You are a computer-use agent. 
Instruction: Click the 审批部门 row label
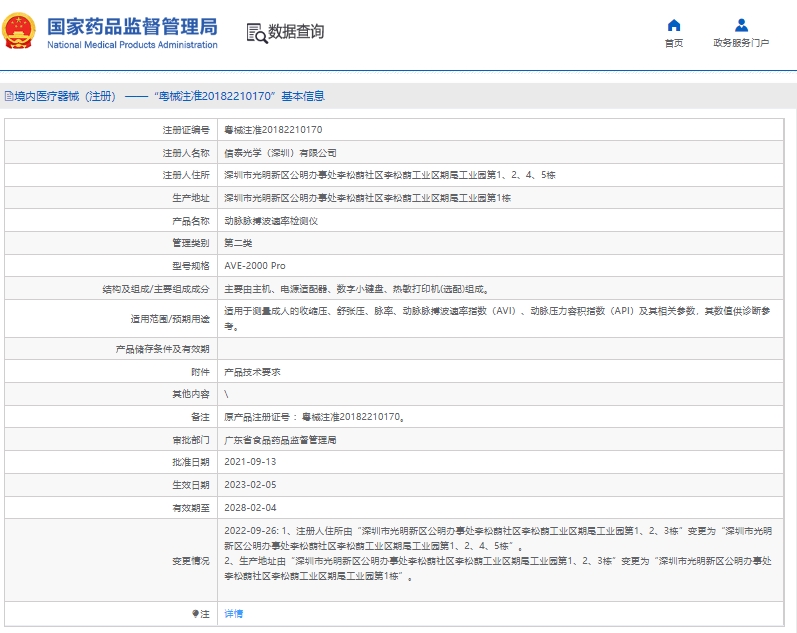click(191, 440)
